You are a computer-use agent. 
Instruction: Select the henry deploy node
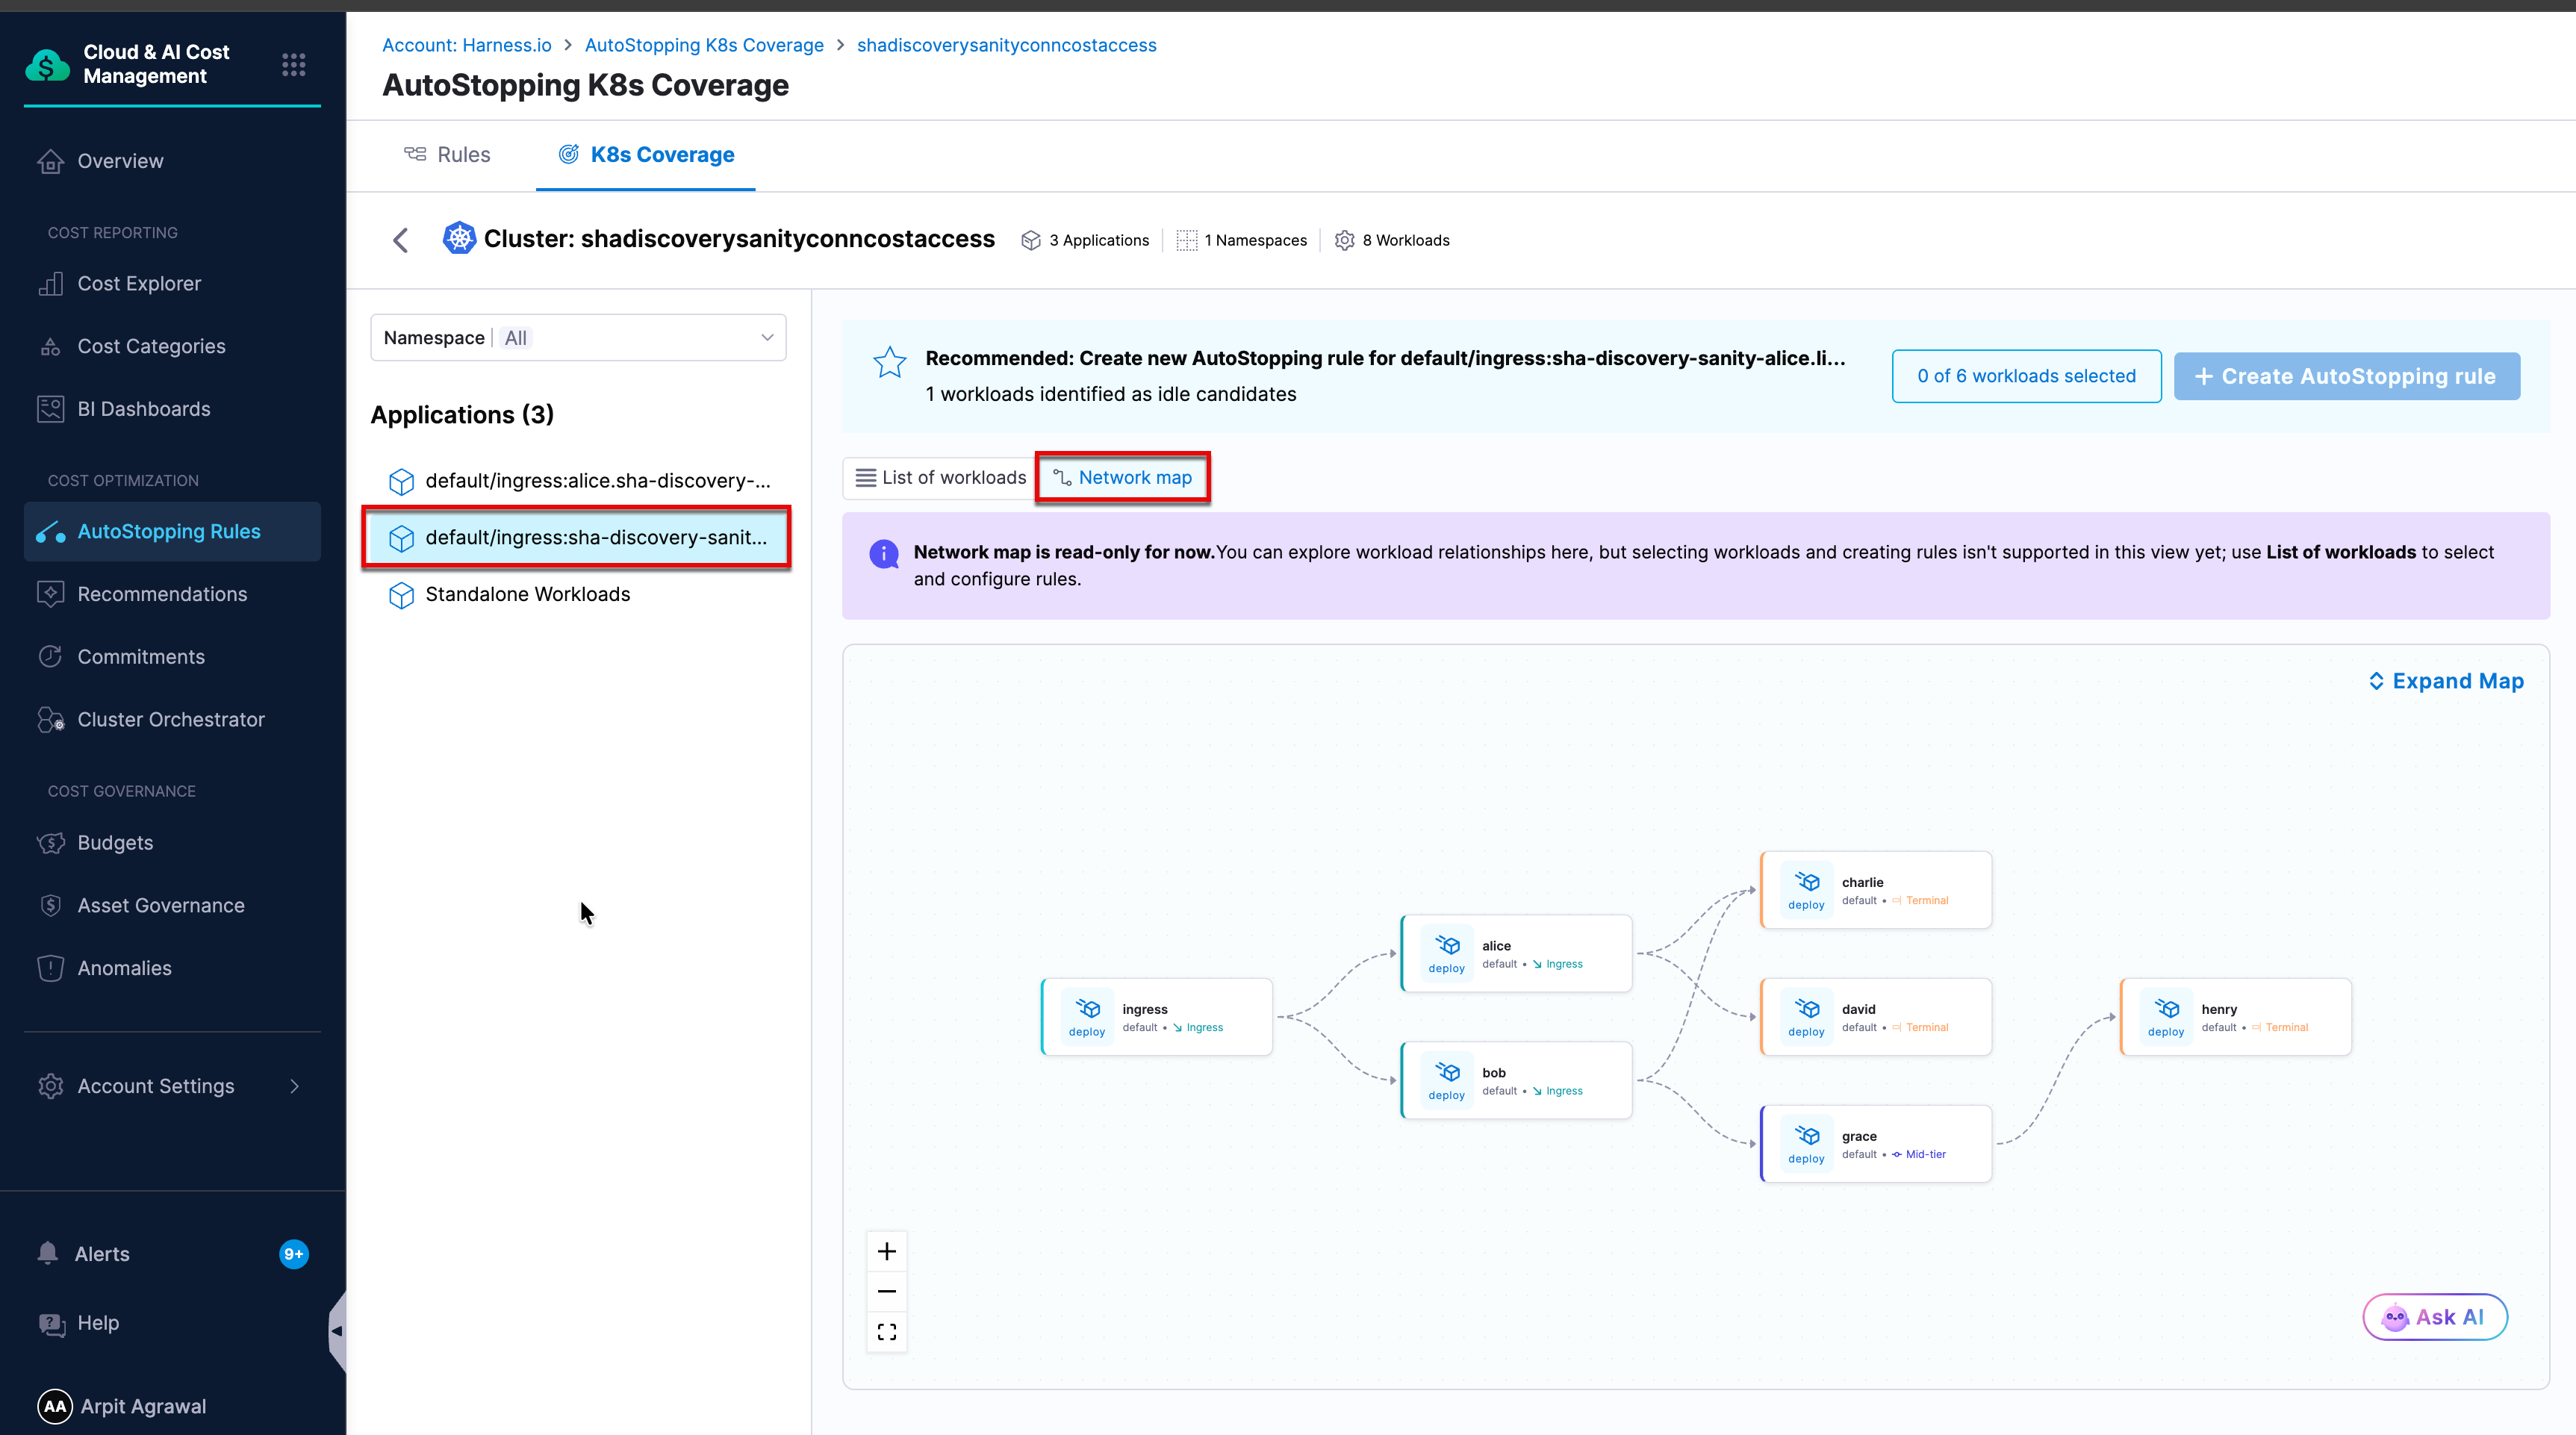click(2236, 1017)
